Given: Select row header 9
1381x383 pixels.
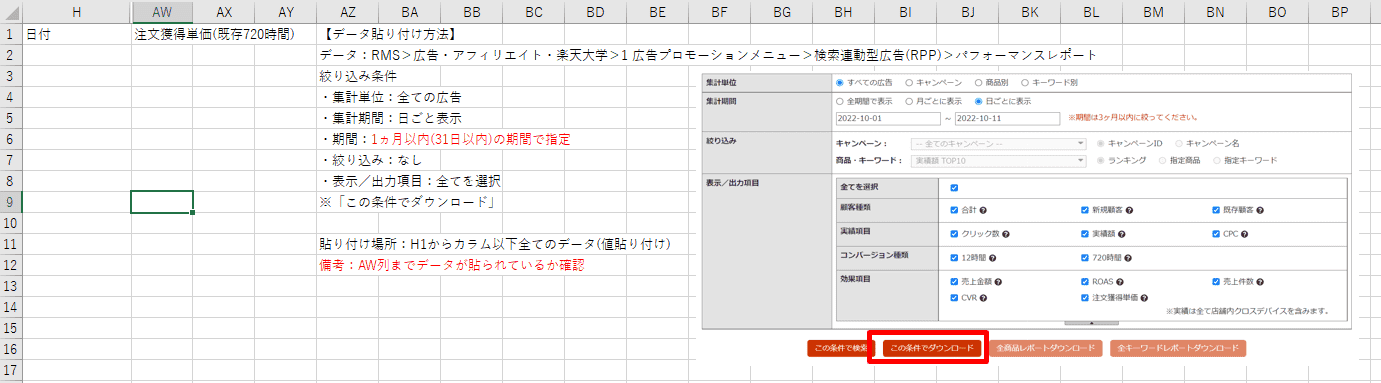Looking at the screenshot, I should pyautogui.click(x=10, y=201).
